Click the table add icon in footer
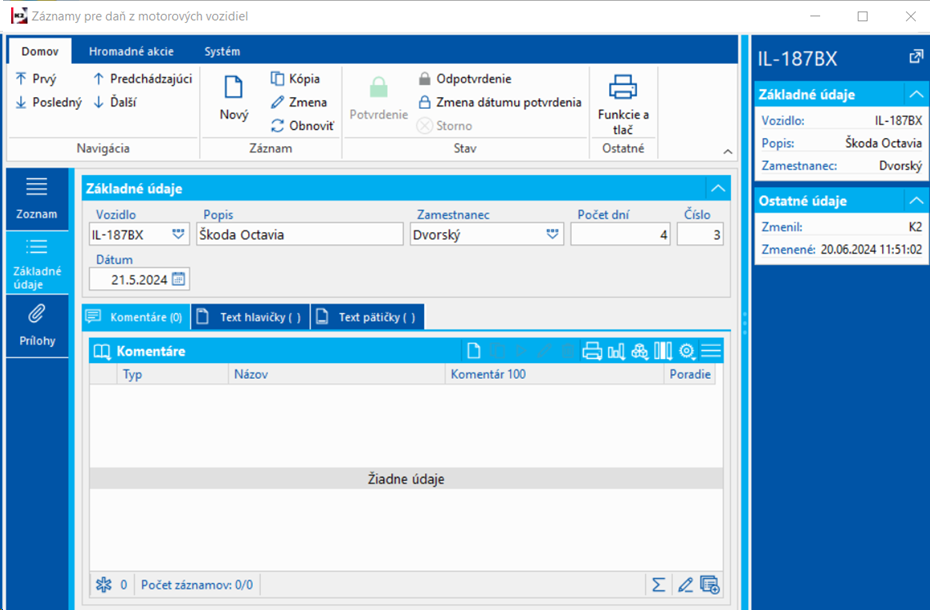Viewport: 930px width, 610px height. tap(710, 585)
